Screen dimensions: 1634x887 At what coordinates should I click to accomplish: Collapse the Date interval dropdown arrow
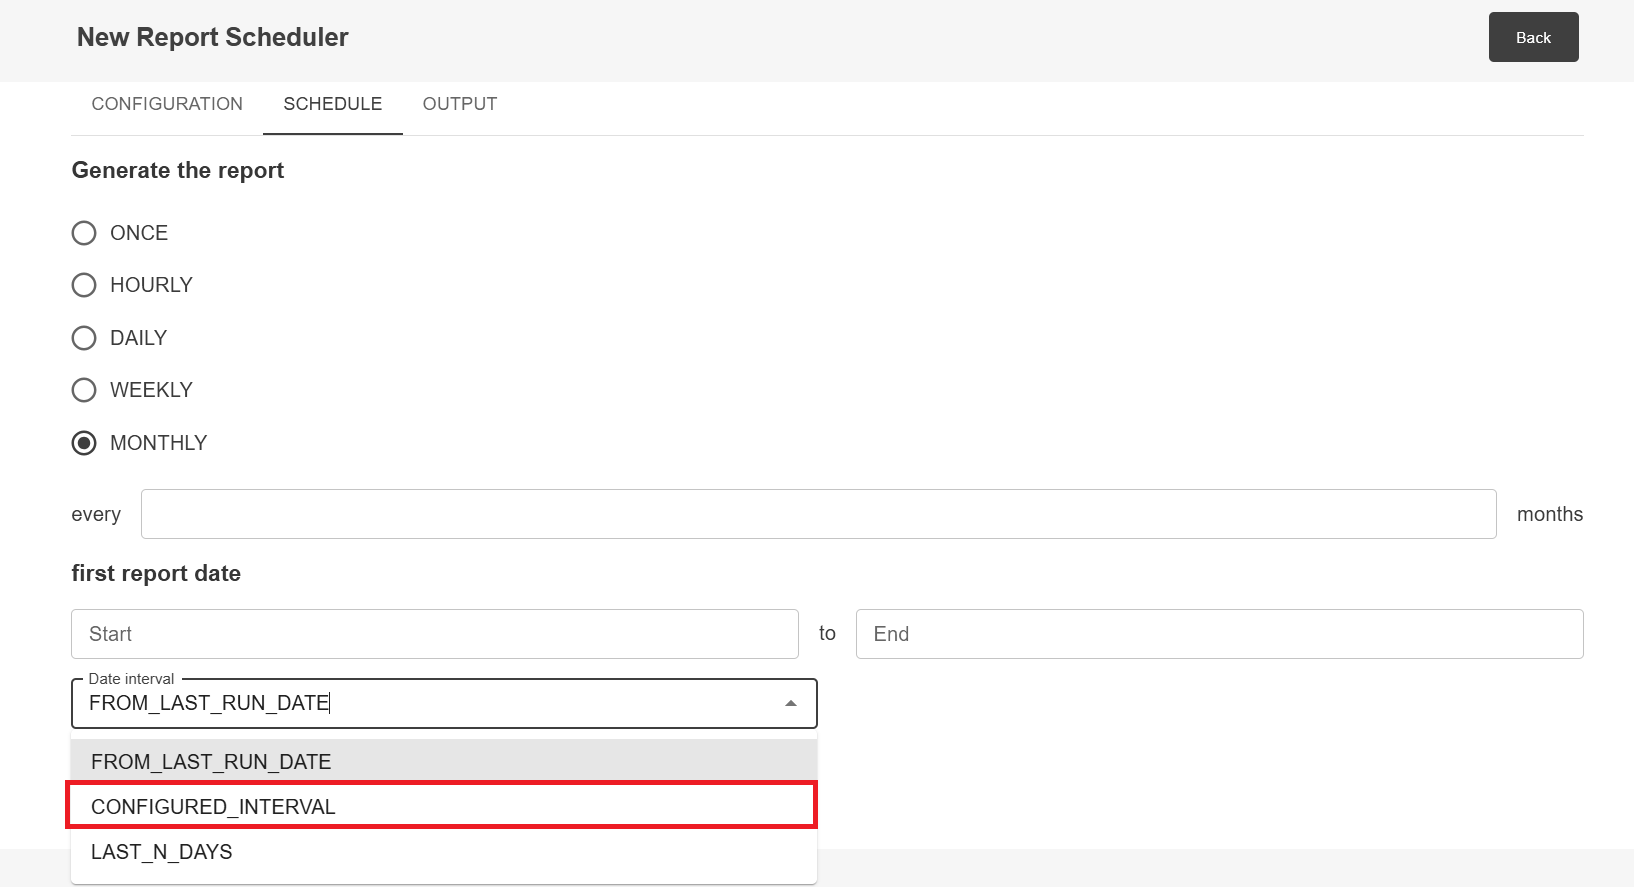[790, 704]
